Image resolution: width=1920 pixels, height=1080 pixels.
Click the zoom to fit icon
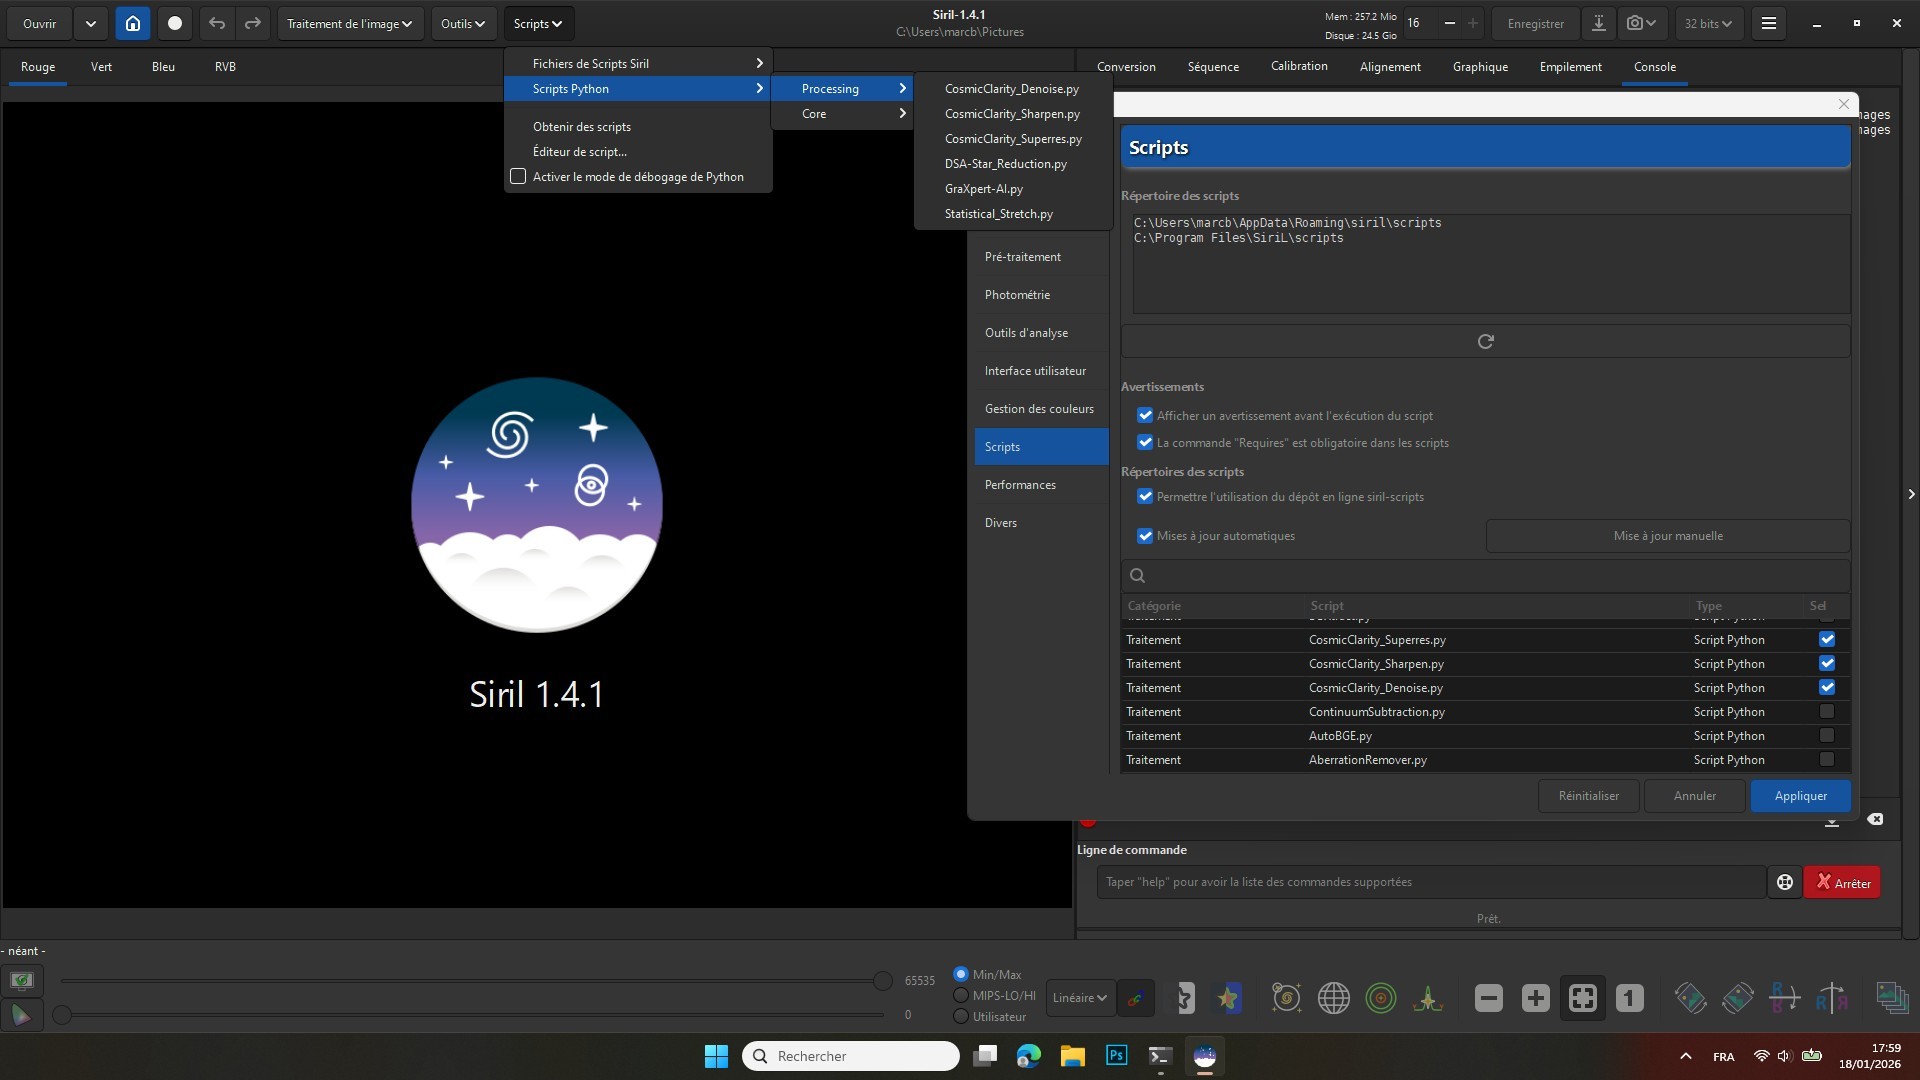(1583, 998)
